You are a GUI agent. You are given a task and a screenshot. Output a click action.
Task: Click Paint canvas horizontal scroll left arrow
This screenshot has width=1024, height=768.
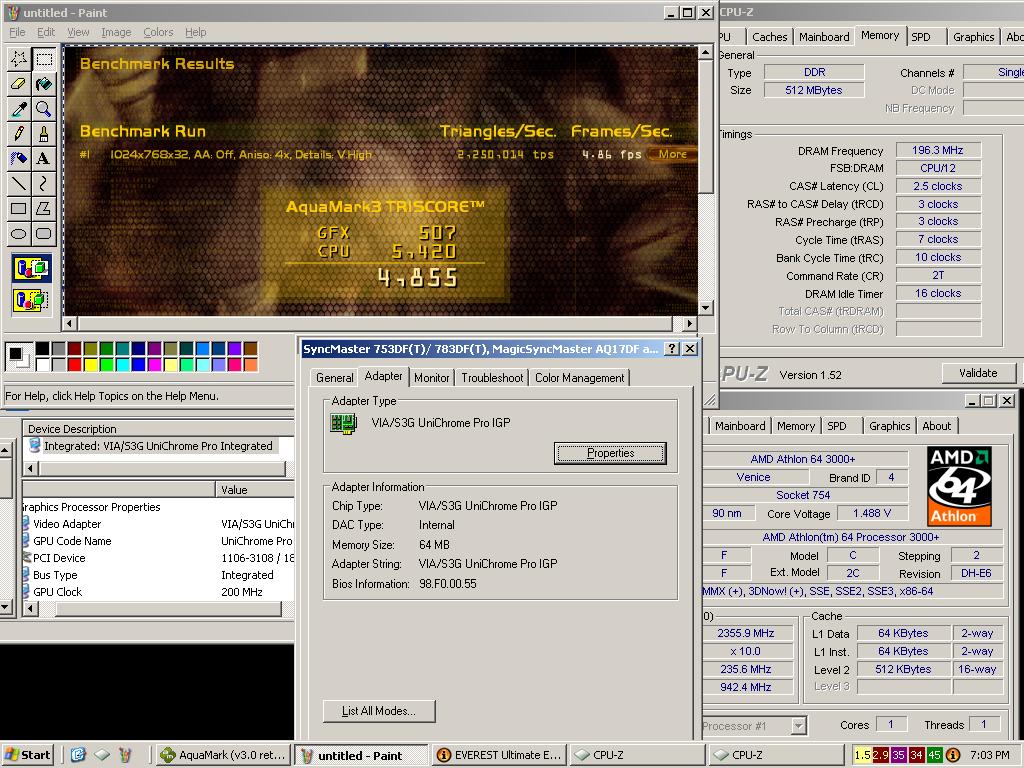click(70, 323)
